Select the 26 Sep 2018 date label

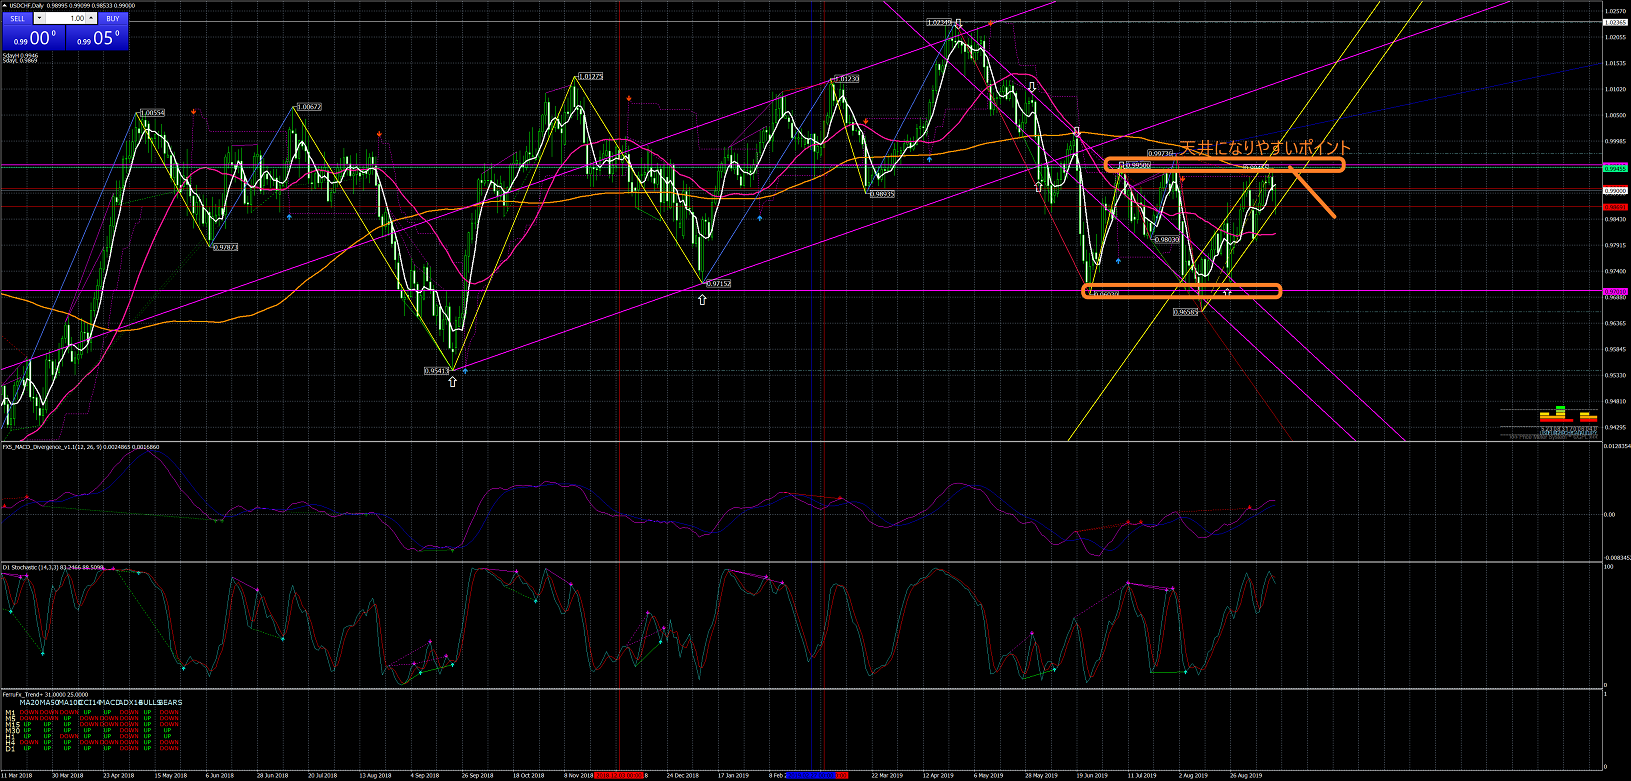pyautogui.click(x=477, y=775)
